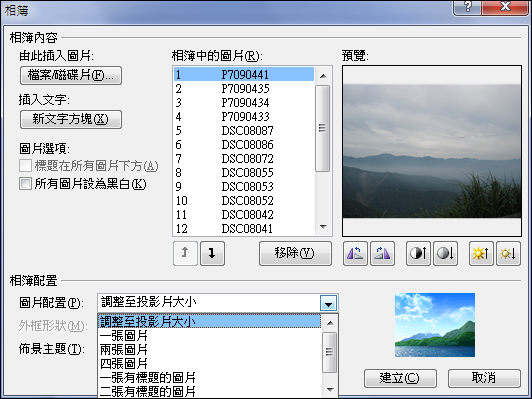Select picture 4 P7090433 in list

point(244,116)
